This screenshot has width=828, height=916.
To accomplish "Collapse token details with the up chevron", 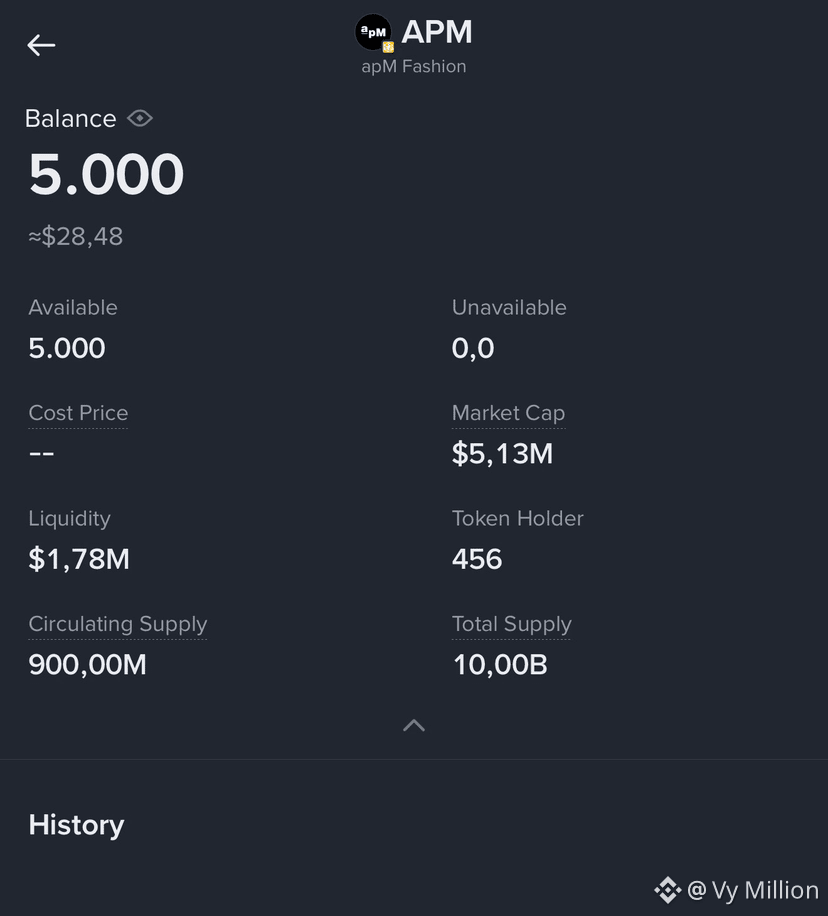I will [x=414, y=726].
